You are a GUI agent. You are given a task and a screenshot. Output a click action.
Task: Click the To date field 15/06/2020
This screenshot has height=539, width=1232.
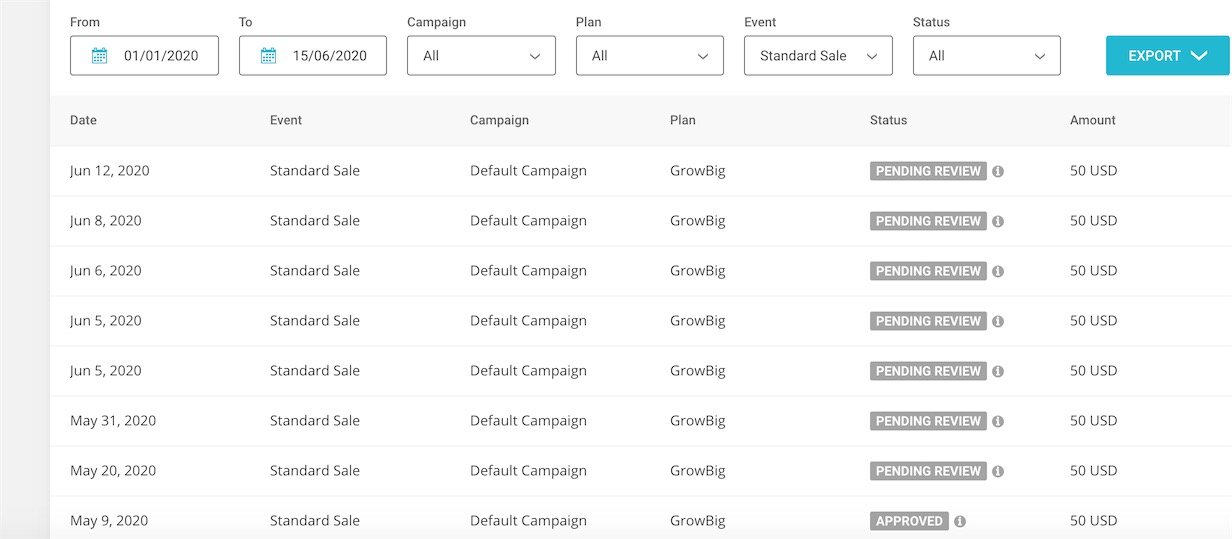(x=329, y=56)
